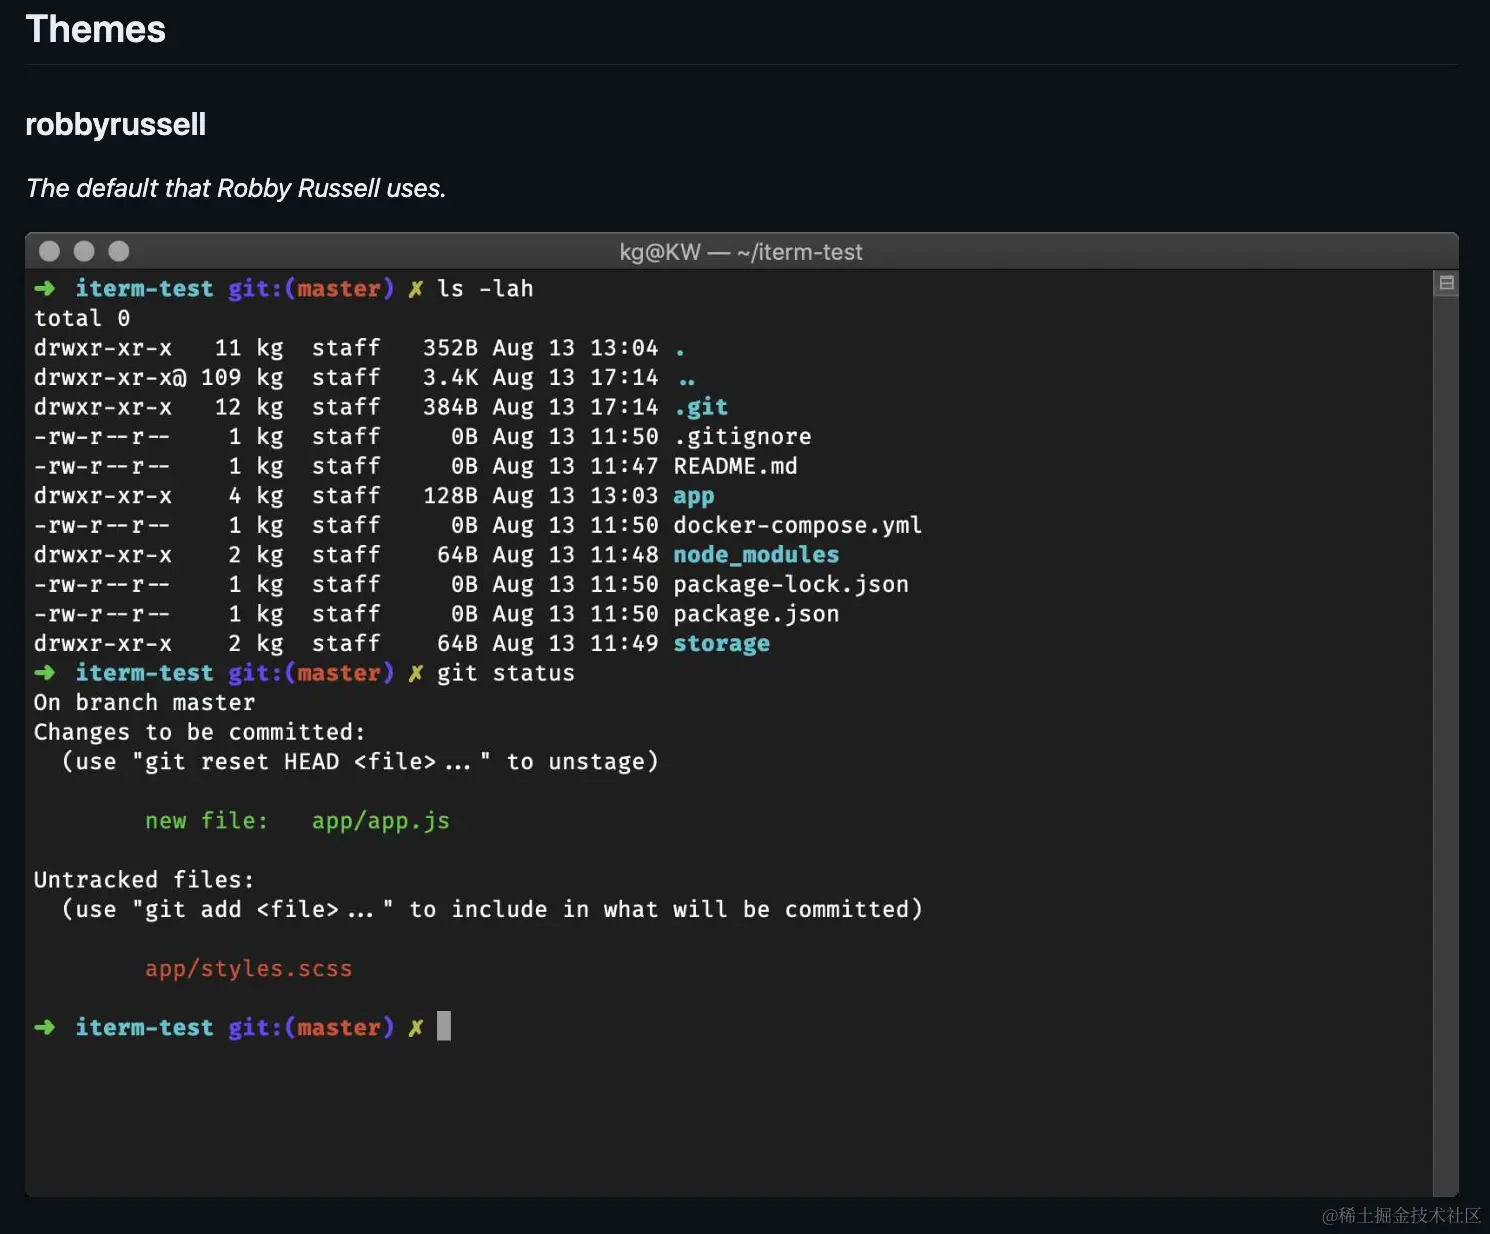Viewport: 1490px width, 1234px height.
Task: Click the "384B" size value
Action: (x=450, y=407)
